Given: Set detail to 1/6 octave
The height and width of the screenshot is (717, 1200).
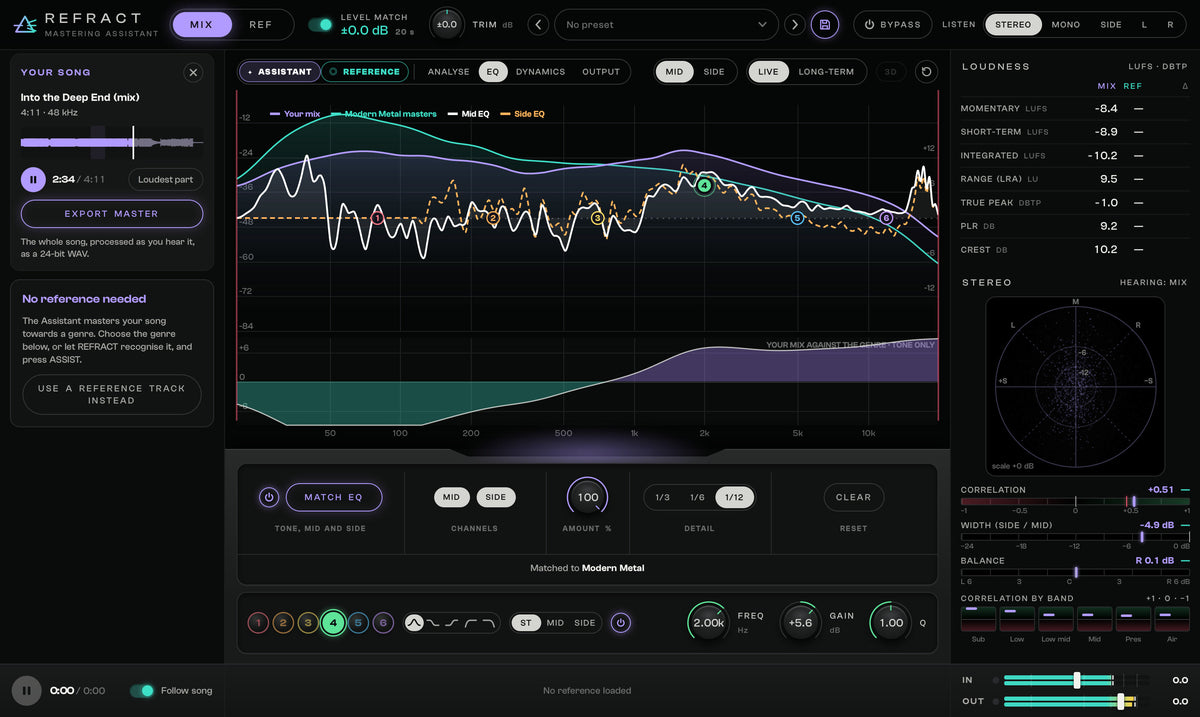Looking at the screenshot, I should click(697, 497).
